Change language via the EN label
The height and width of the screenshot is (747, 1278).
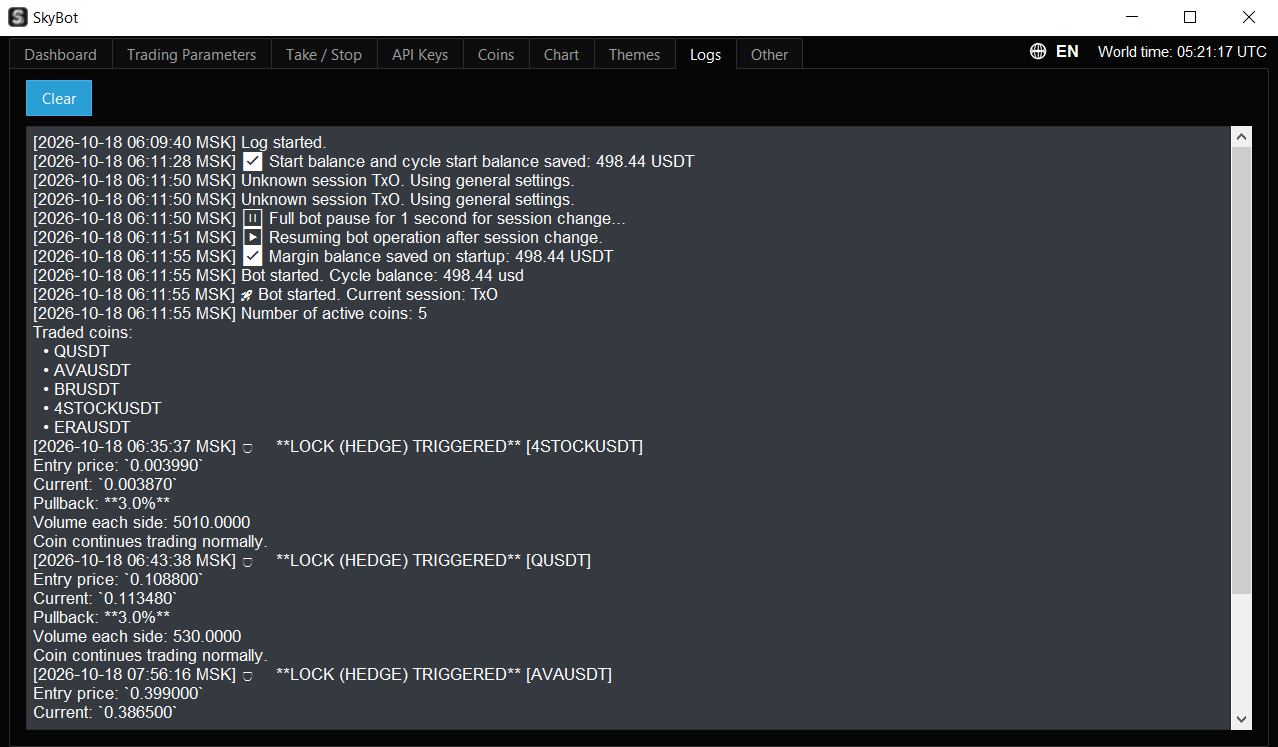point(1067,52)
